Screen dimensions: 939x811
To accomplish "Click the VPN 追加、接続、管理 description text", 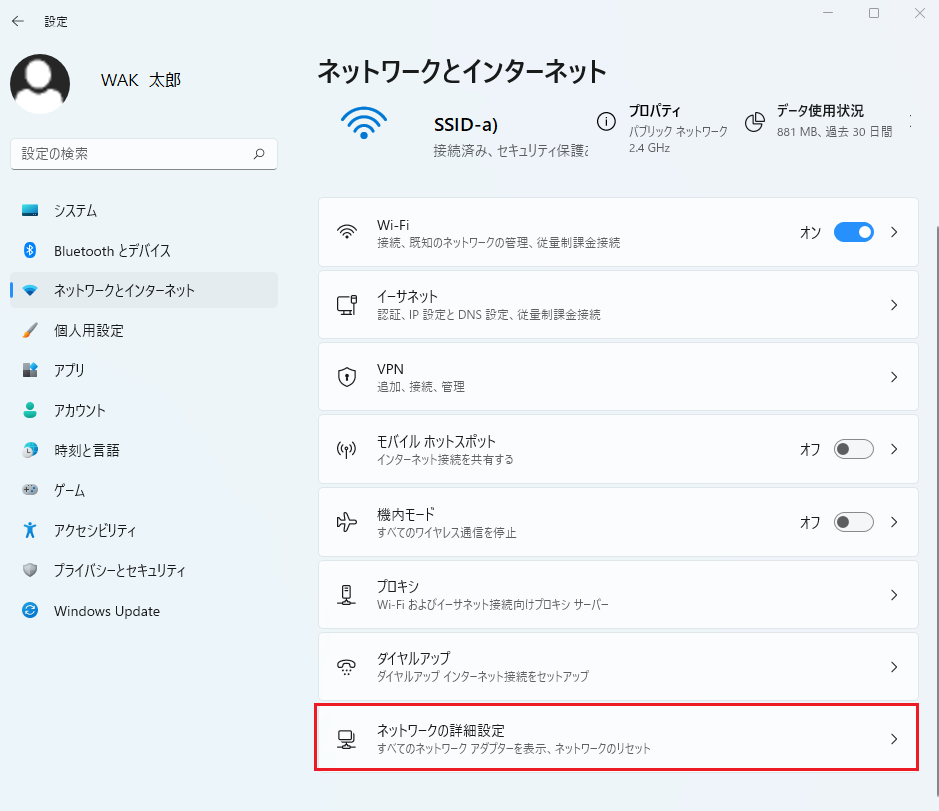I will (x=421, y=387).
